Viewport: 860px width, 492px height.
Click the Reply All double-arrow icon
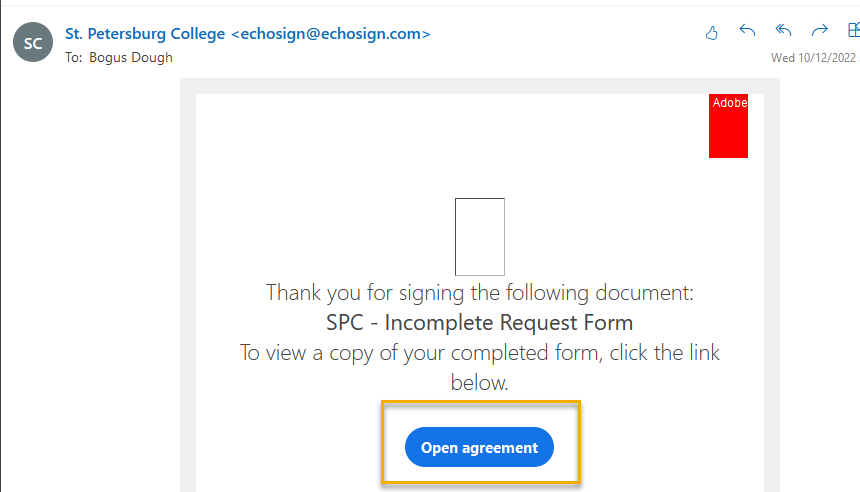click(x=784, y=32)
